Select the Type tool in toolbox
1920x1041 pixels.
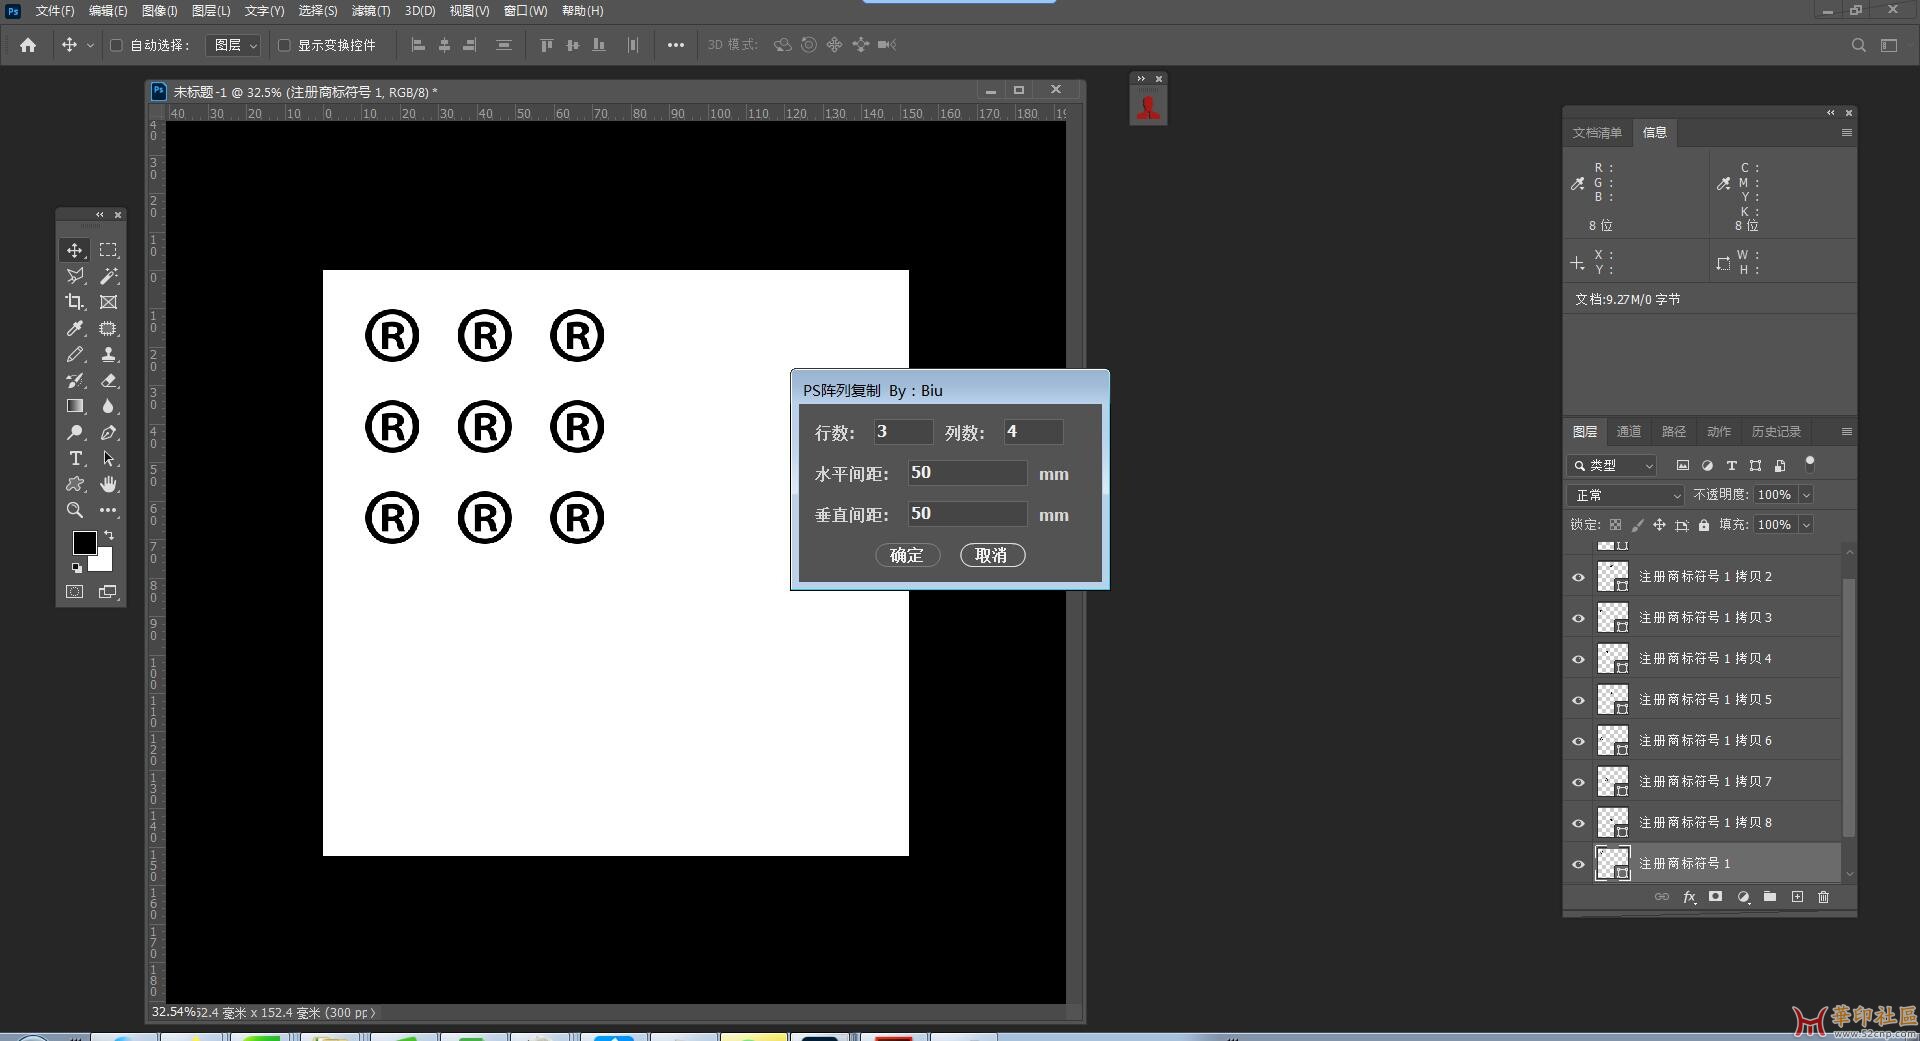click(x=75, y=458)
